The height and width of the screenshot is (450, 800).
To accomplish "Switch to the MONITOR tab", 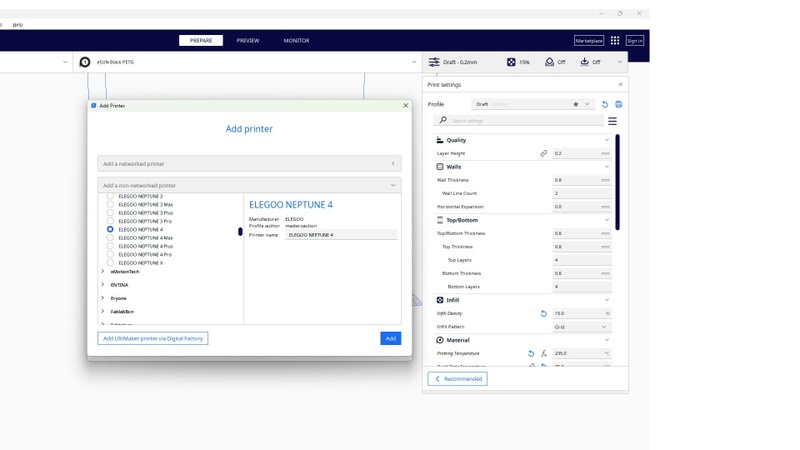I will [296, 40].
